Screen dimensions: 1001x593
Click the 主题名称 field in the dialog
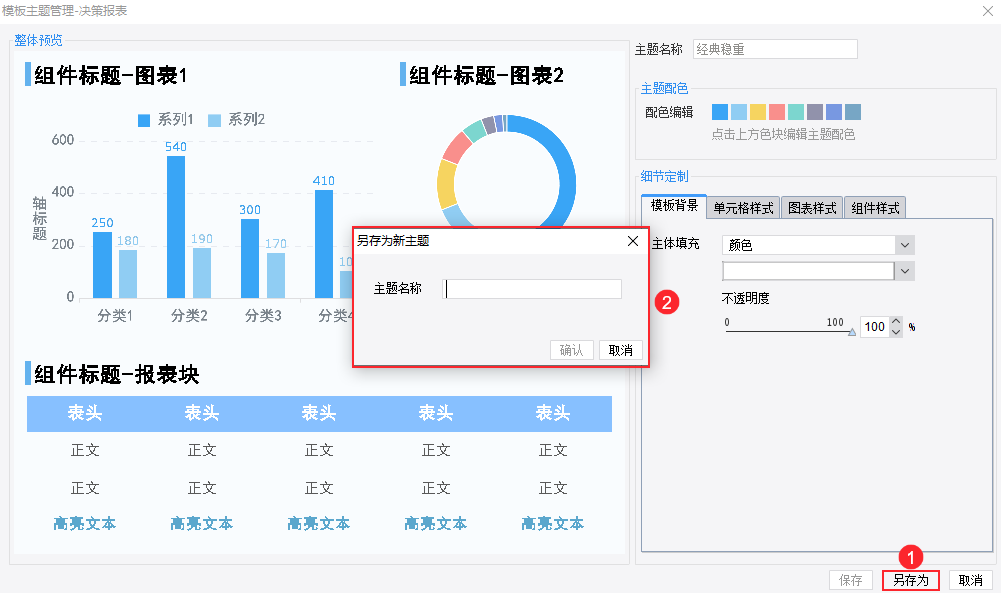tap(532, 289)
